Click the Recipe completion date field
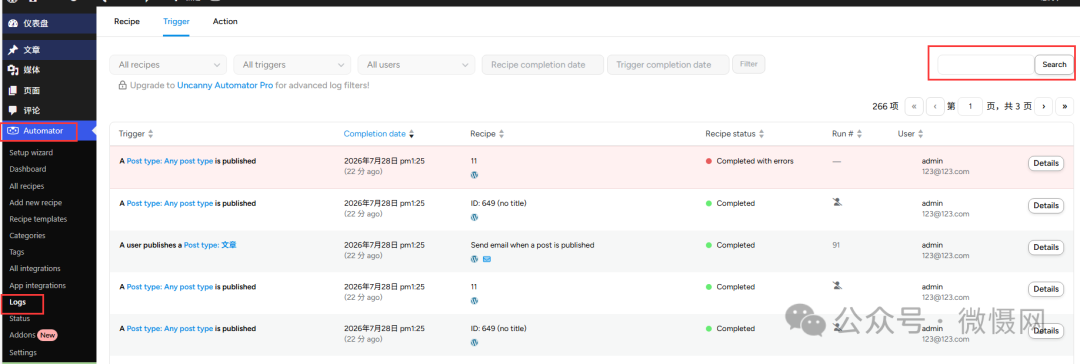 [x=543, y=65]
